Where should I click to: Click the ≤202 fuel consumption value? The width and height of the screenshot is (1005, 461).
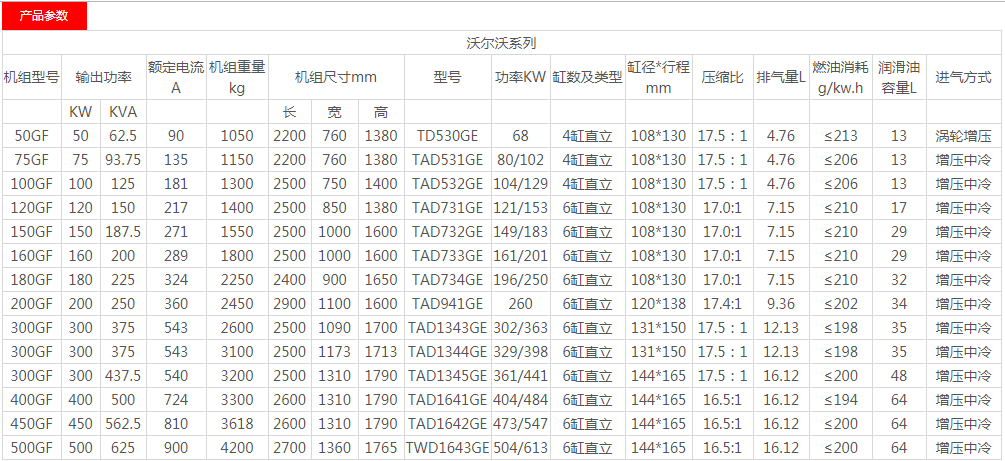(840, 304)
